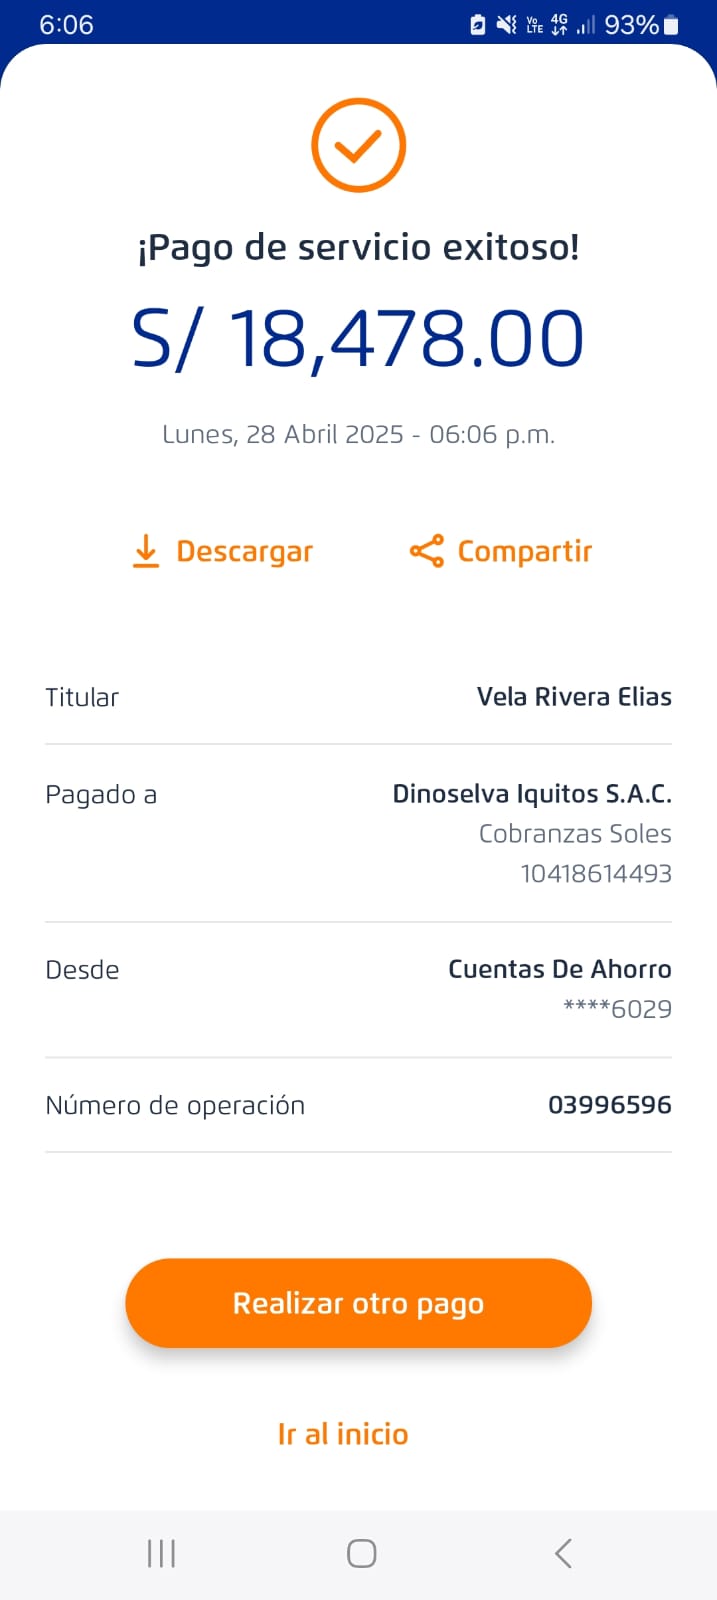Tap the signal strength bars icon
The width and height of the screenshot is (717, 1600).
coord(586,25)
